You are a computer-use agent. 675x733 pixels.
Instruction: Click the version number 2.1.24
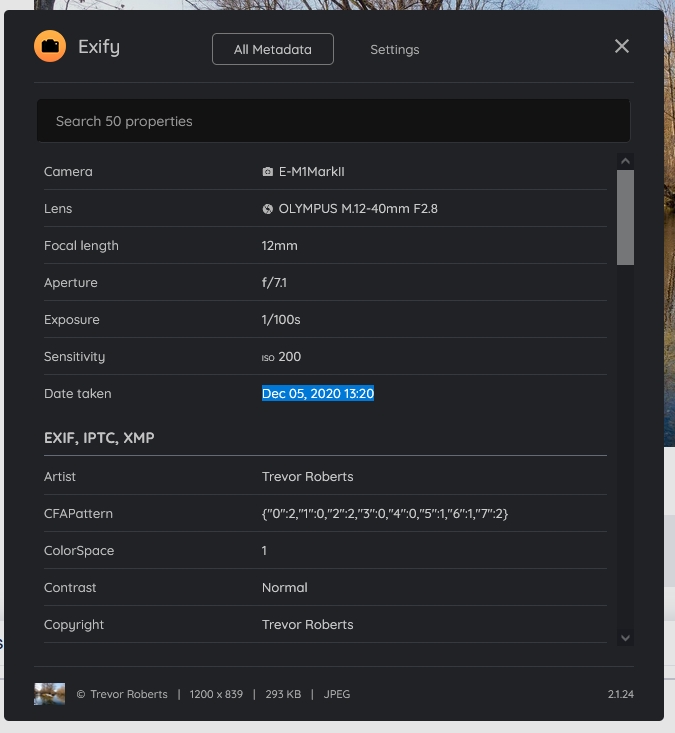point(620,694)
